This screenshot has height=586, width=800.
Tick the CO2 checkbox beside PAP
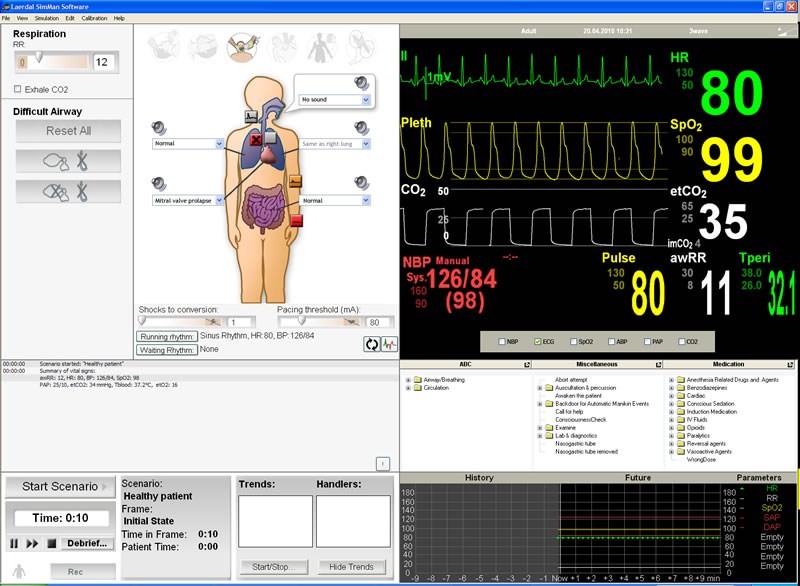click(x=682, y=341)
